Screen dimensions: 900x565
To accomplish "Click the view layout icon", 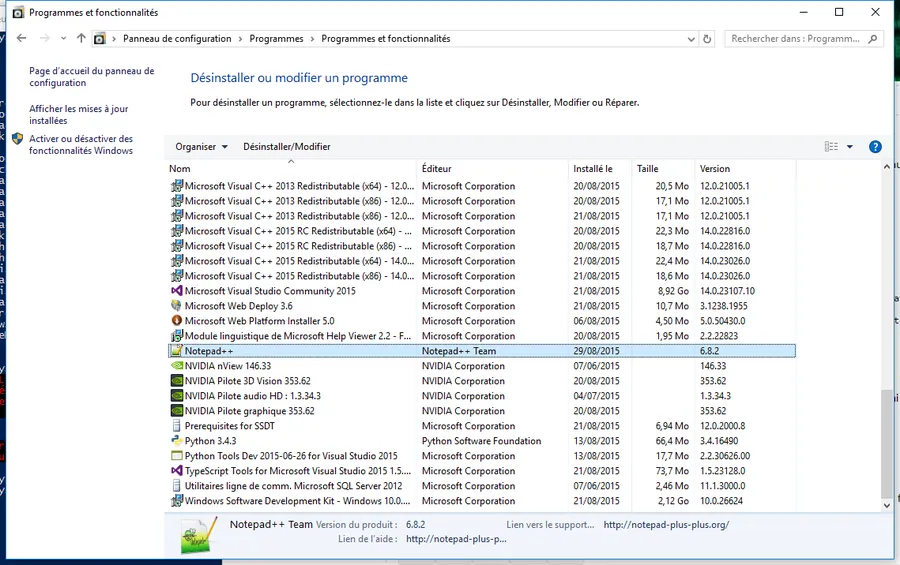I will 831,146.
